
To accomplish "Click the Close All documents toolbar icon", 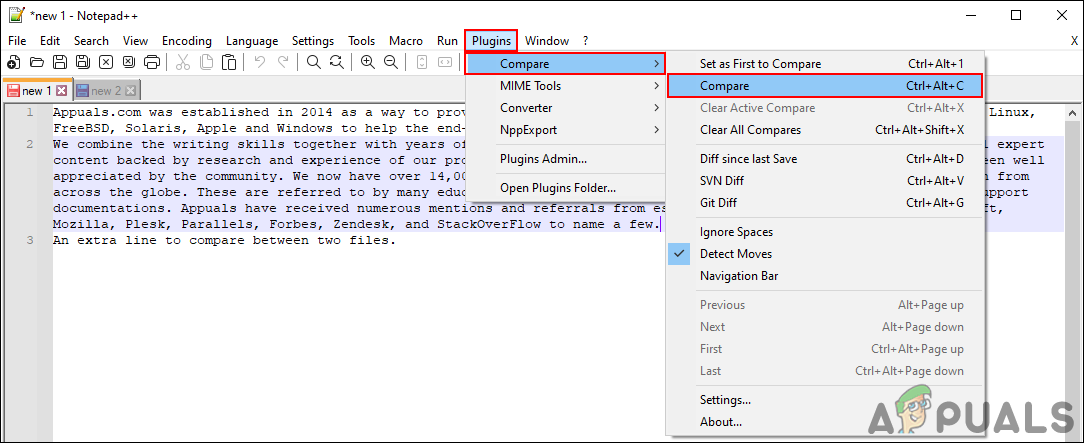I will point(129,63).
